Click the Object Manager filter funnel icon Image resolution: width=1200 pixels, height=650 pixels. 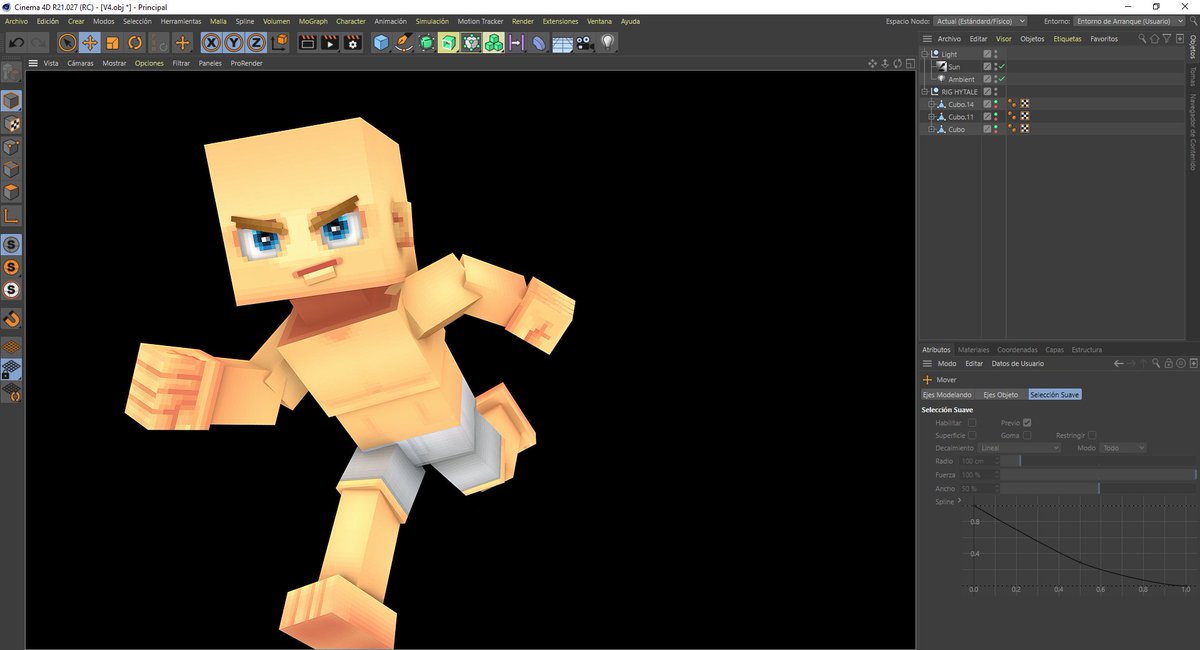pyautogui.click(x=1166, y=38)
